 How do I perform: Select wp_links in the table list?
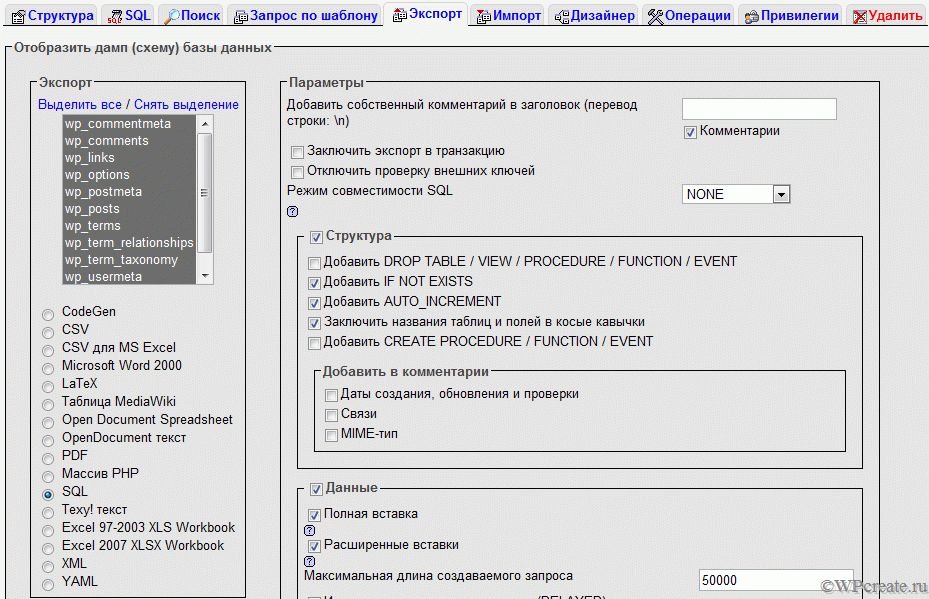[x=129, y=158]
